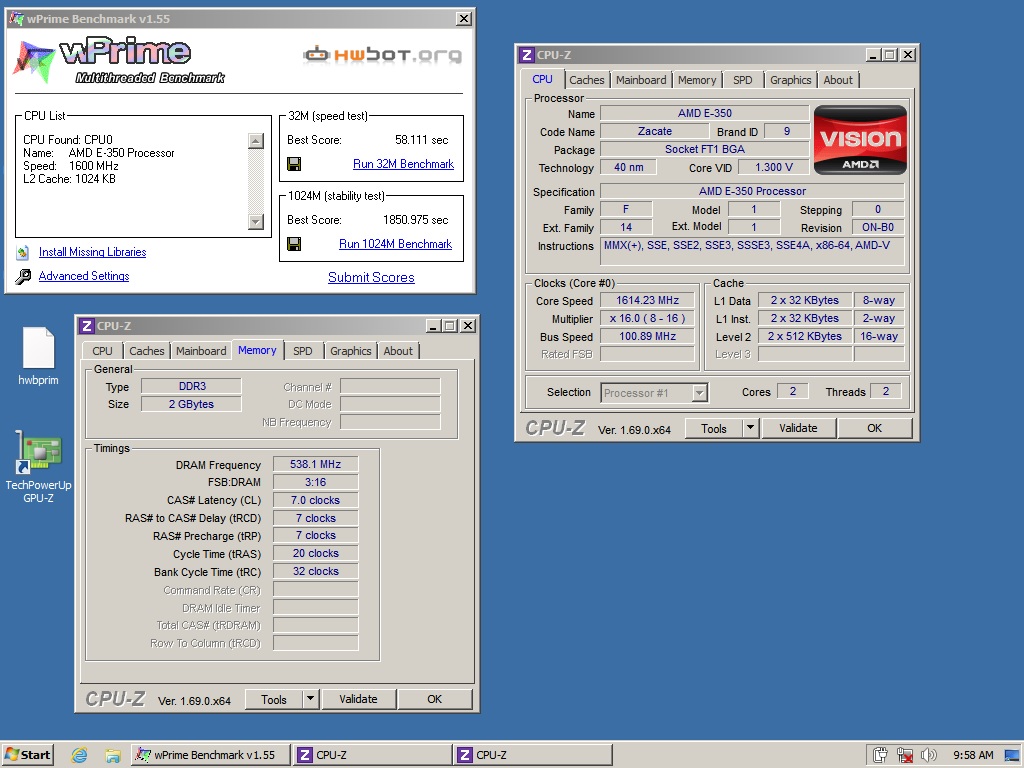This screenshot has height=768, width=1024.
Task: Click the show desktop tray icon
Action: coord(1013,755)
